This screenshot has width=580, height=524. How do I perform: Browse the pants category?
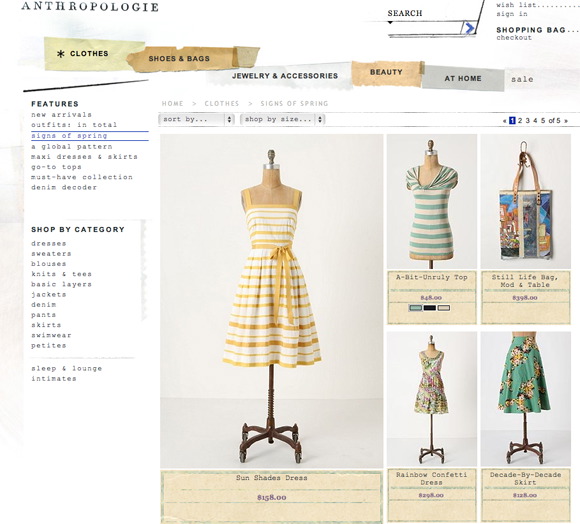click(x=44, y=315)
